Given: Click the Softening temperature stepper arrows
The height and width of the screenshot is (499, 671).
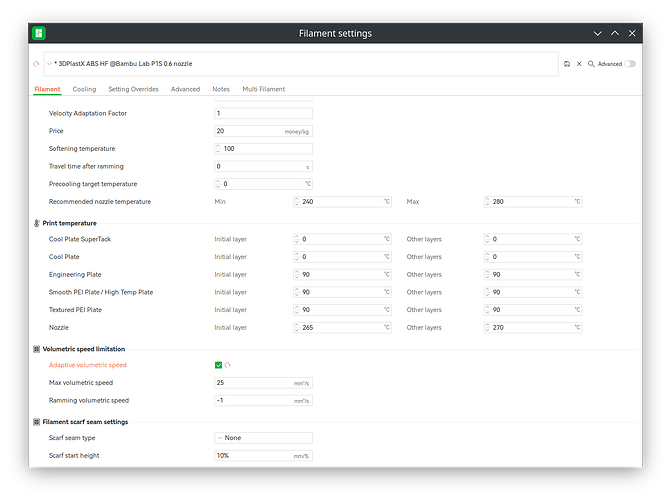Looking at the screenshot, I should (x=218, y=149).
